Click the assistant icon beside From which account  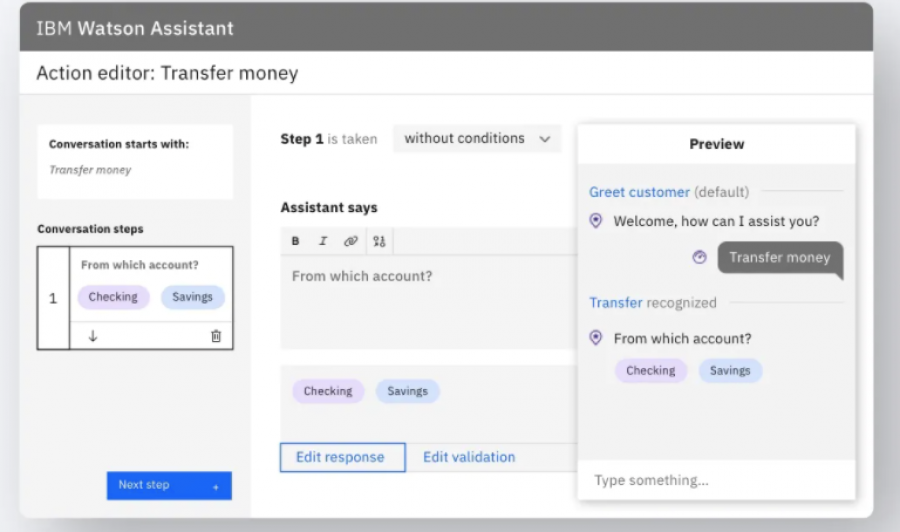(x=596, y=339)
